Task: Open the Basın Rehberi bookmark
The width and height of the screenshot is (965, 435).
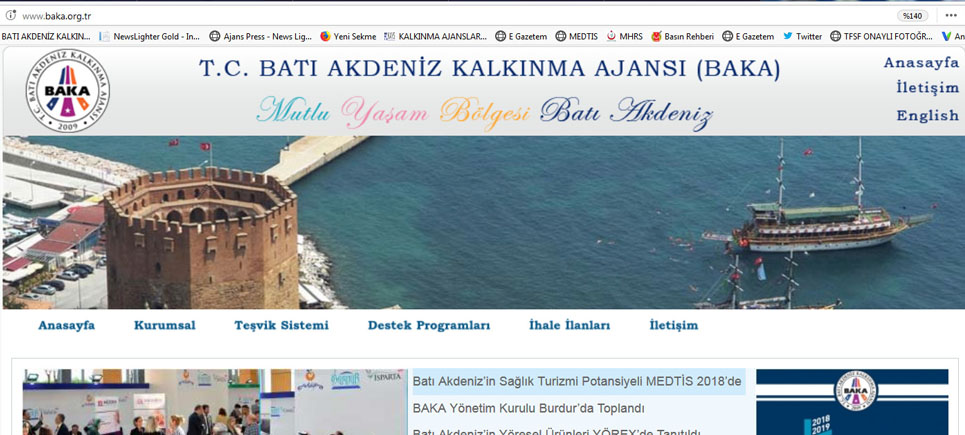Action: pyautogui.click(x=683, y=36)
